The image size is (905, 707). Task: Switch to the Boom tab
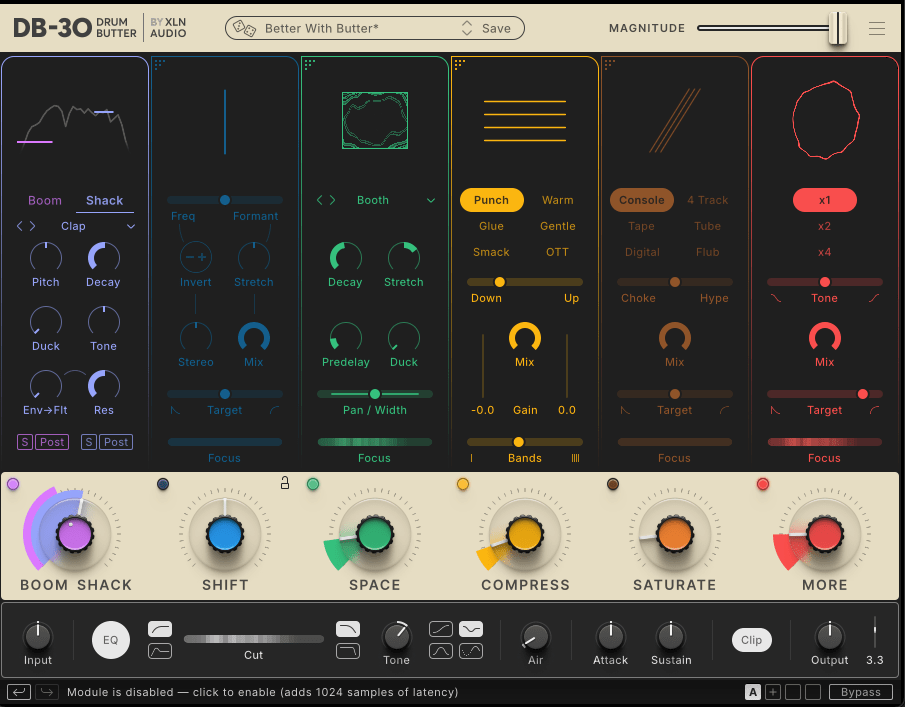[44, 200]
